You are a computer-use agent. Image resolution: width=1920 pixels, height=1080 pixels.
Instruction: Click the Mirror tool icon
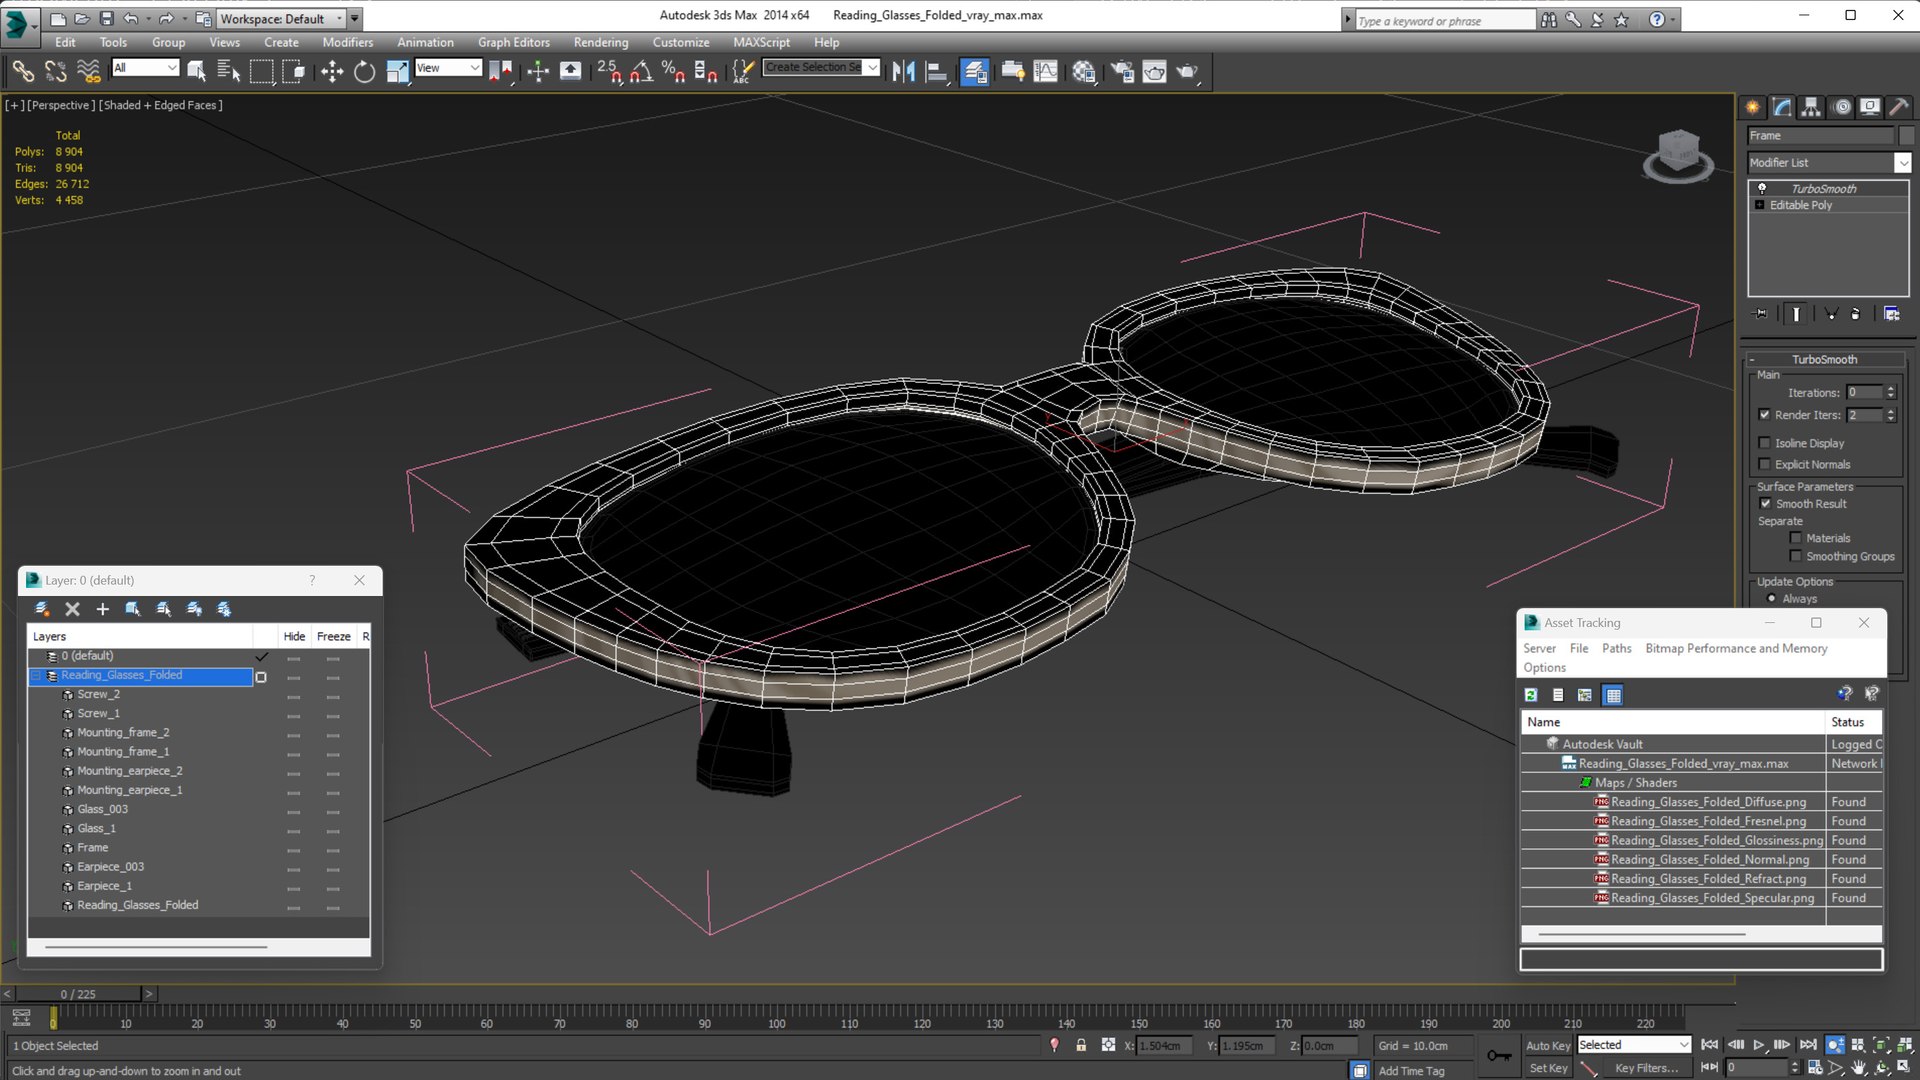coord(903,71)
